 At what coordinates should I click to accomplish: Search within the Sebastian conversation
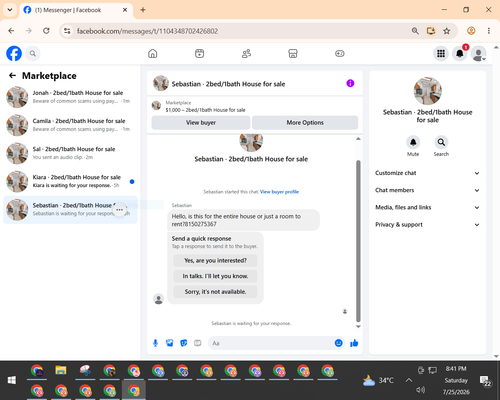pos(441,142)
